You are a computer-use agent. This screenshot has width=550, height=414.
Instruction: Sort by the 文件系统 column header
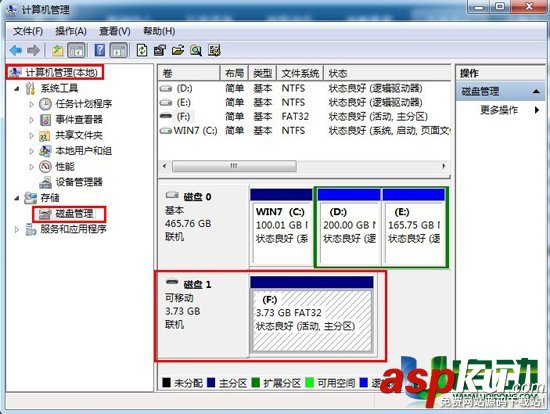click(300, 73)
